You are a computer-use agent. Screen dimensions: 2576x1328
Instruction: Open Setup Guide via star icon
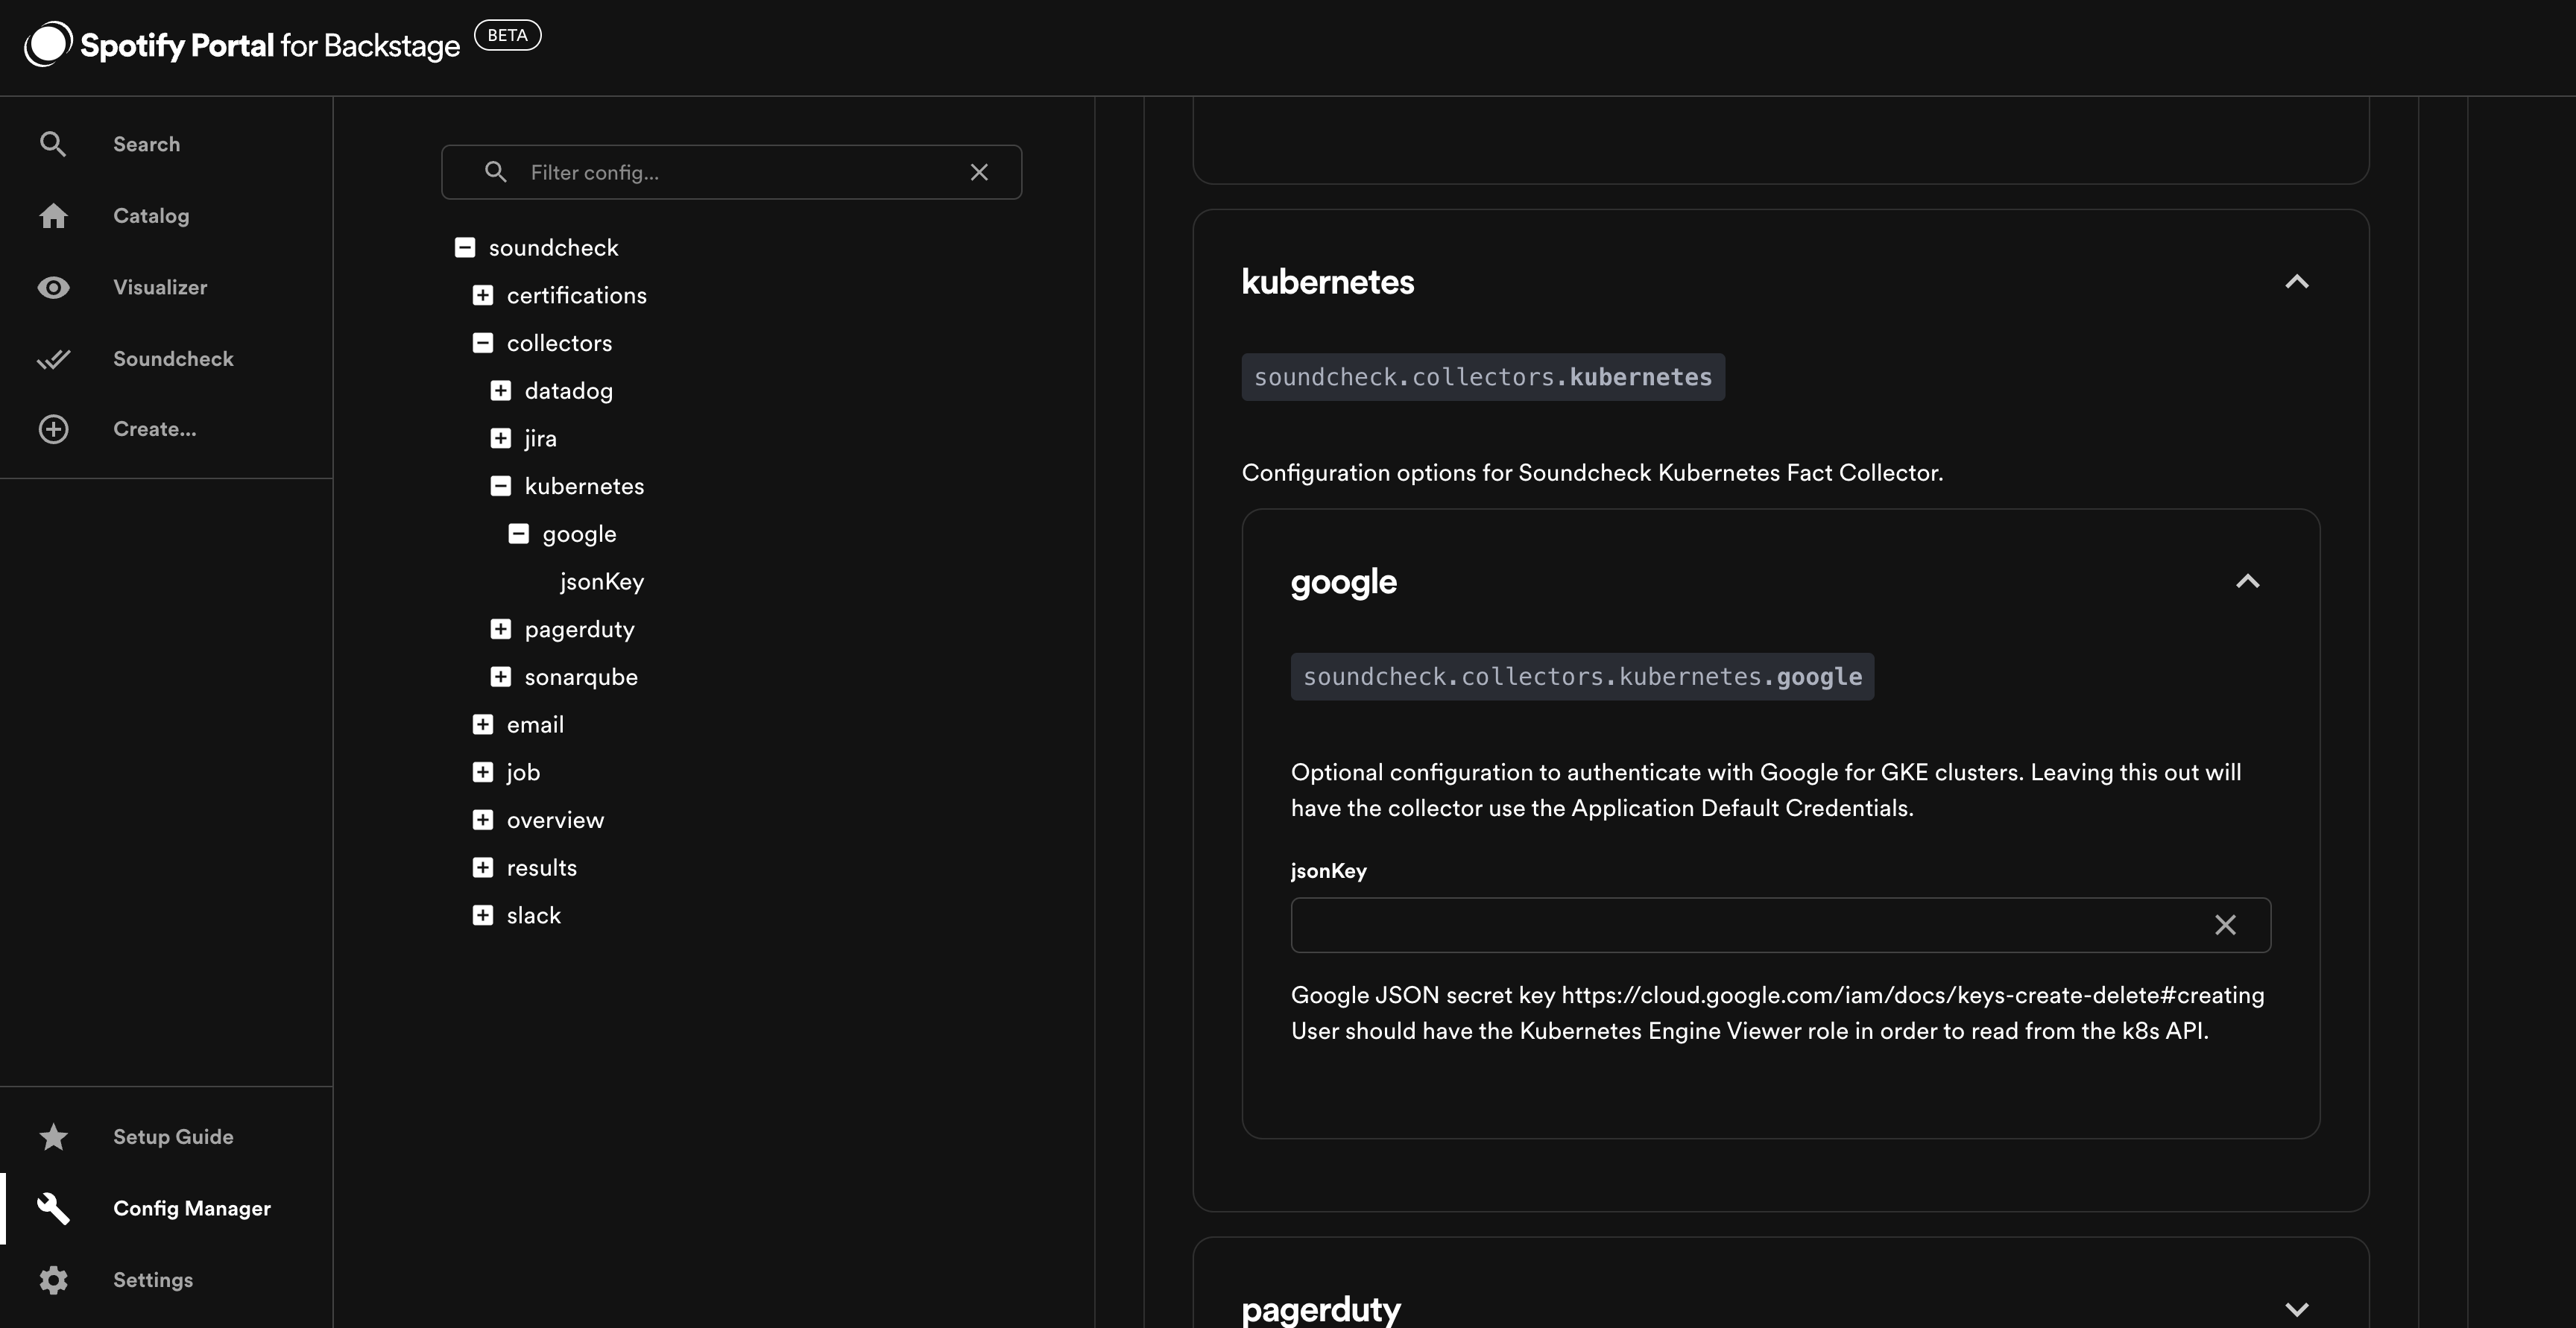53,1136
